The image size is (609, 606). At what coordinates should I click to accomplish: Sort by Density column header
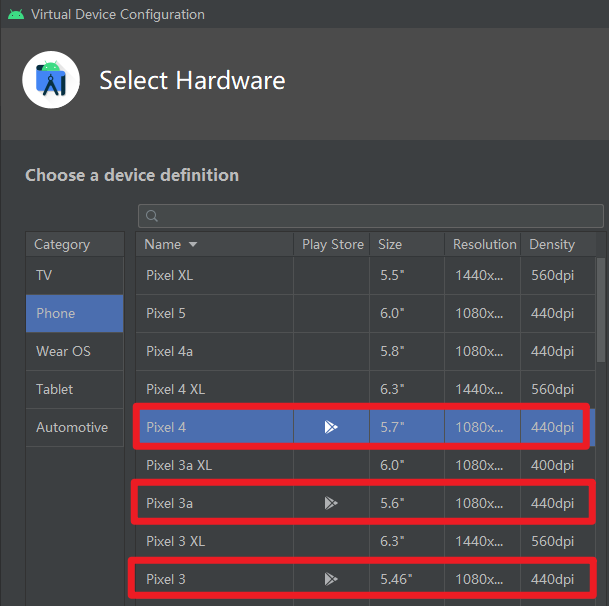point(558,244)
